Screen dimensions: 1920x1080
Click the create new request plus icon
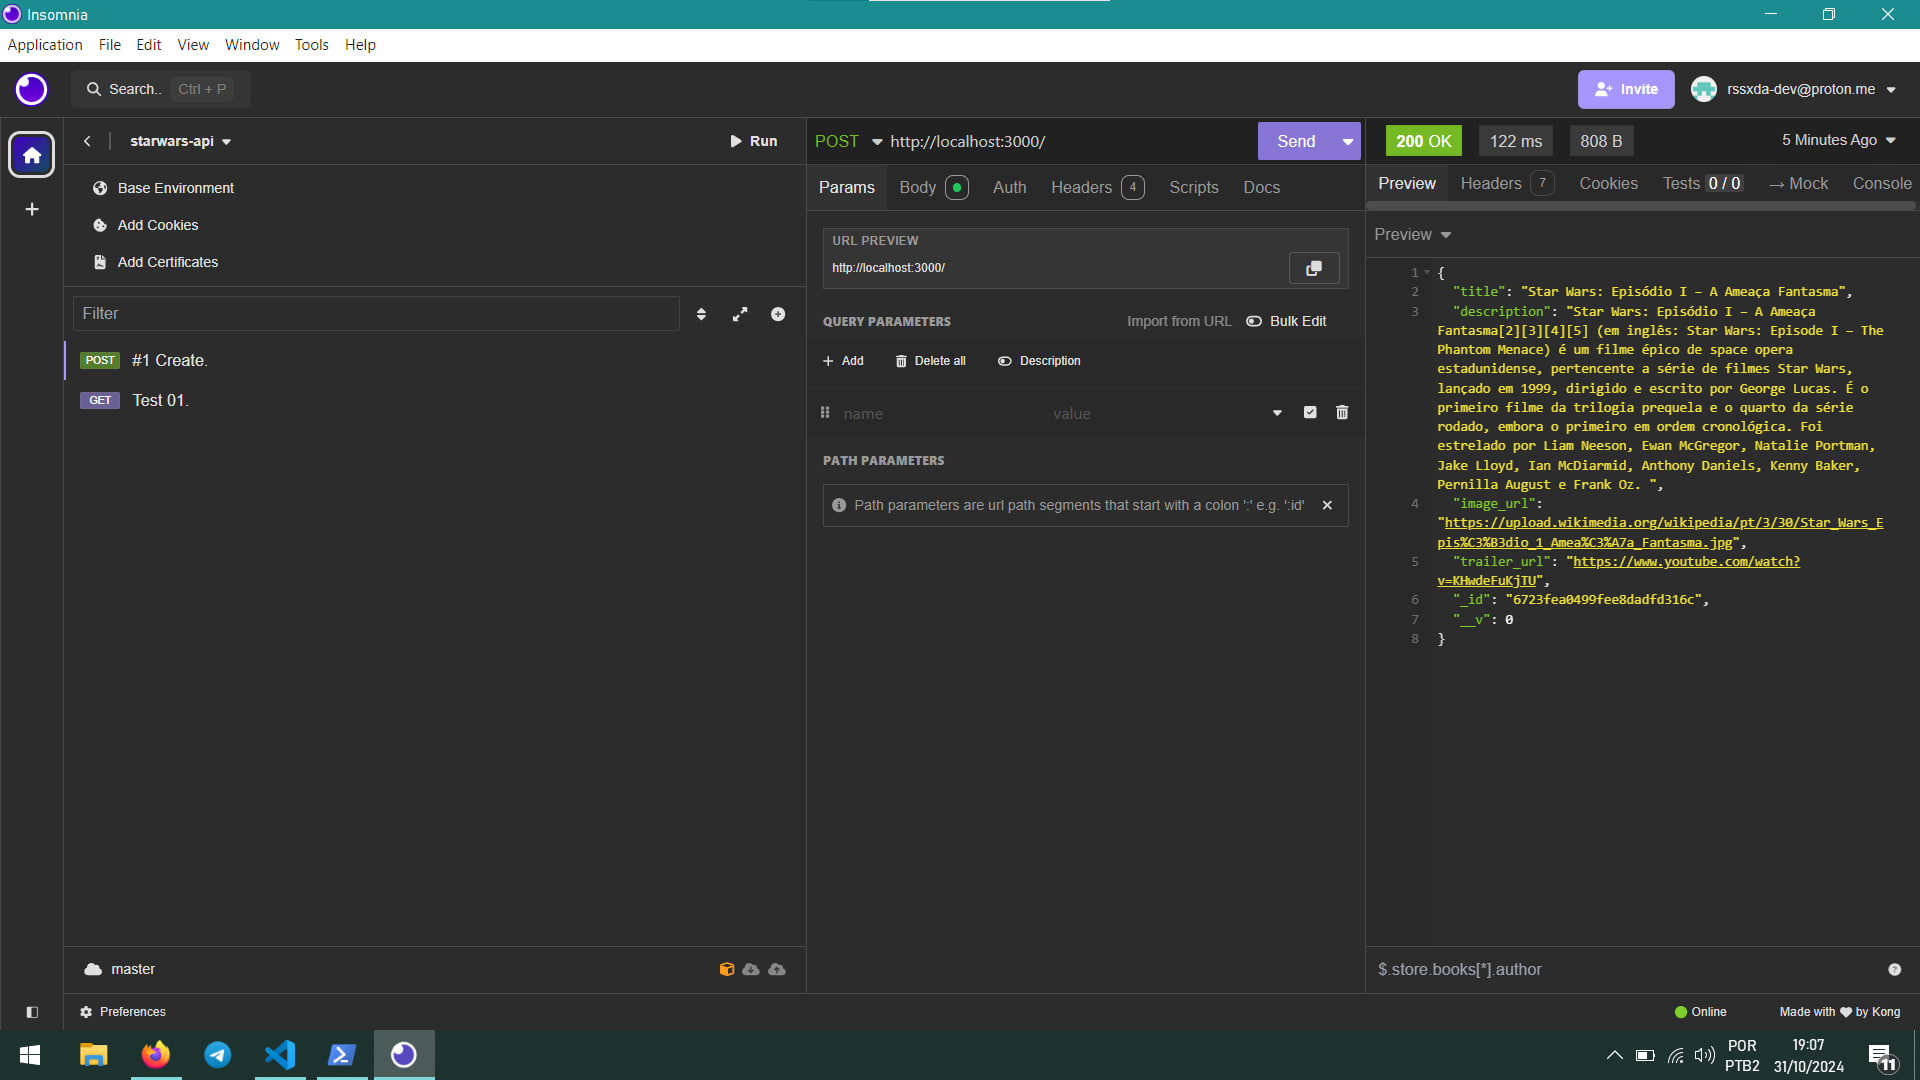tap(778, 314)
